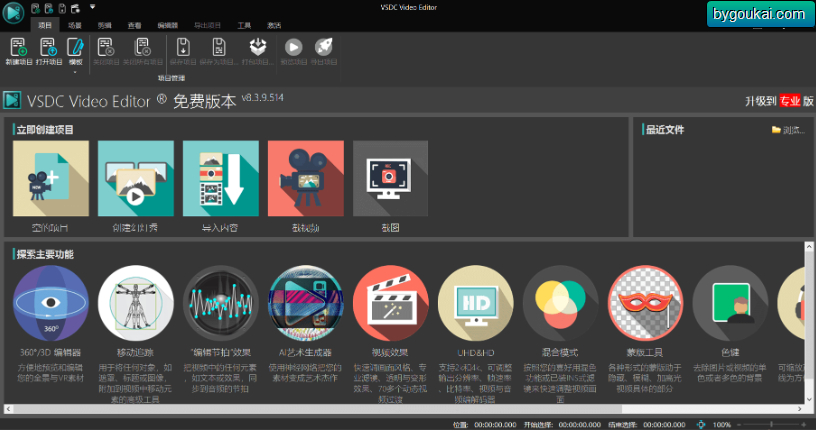This screenshot has width=816, height=431.
Task: Click the 位置 timecode value in status bar
Action: [x=495, y=425]
